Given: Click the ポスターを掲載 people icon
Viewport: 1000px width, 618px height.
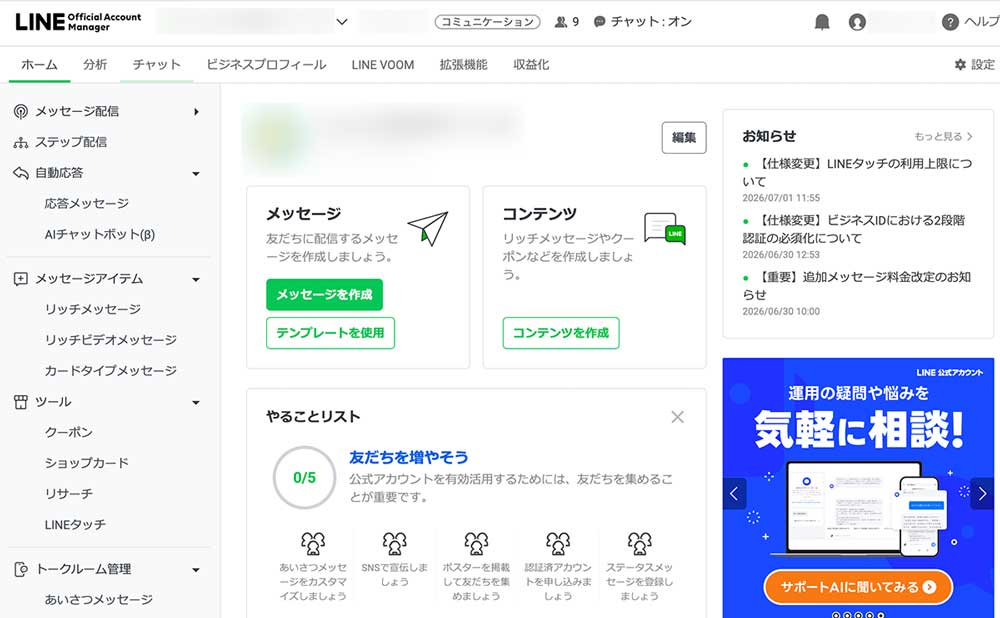Looking at the screenshot, I should pyautogui.click(x=476, y=544).
